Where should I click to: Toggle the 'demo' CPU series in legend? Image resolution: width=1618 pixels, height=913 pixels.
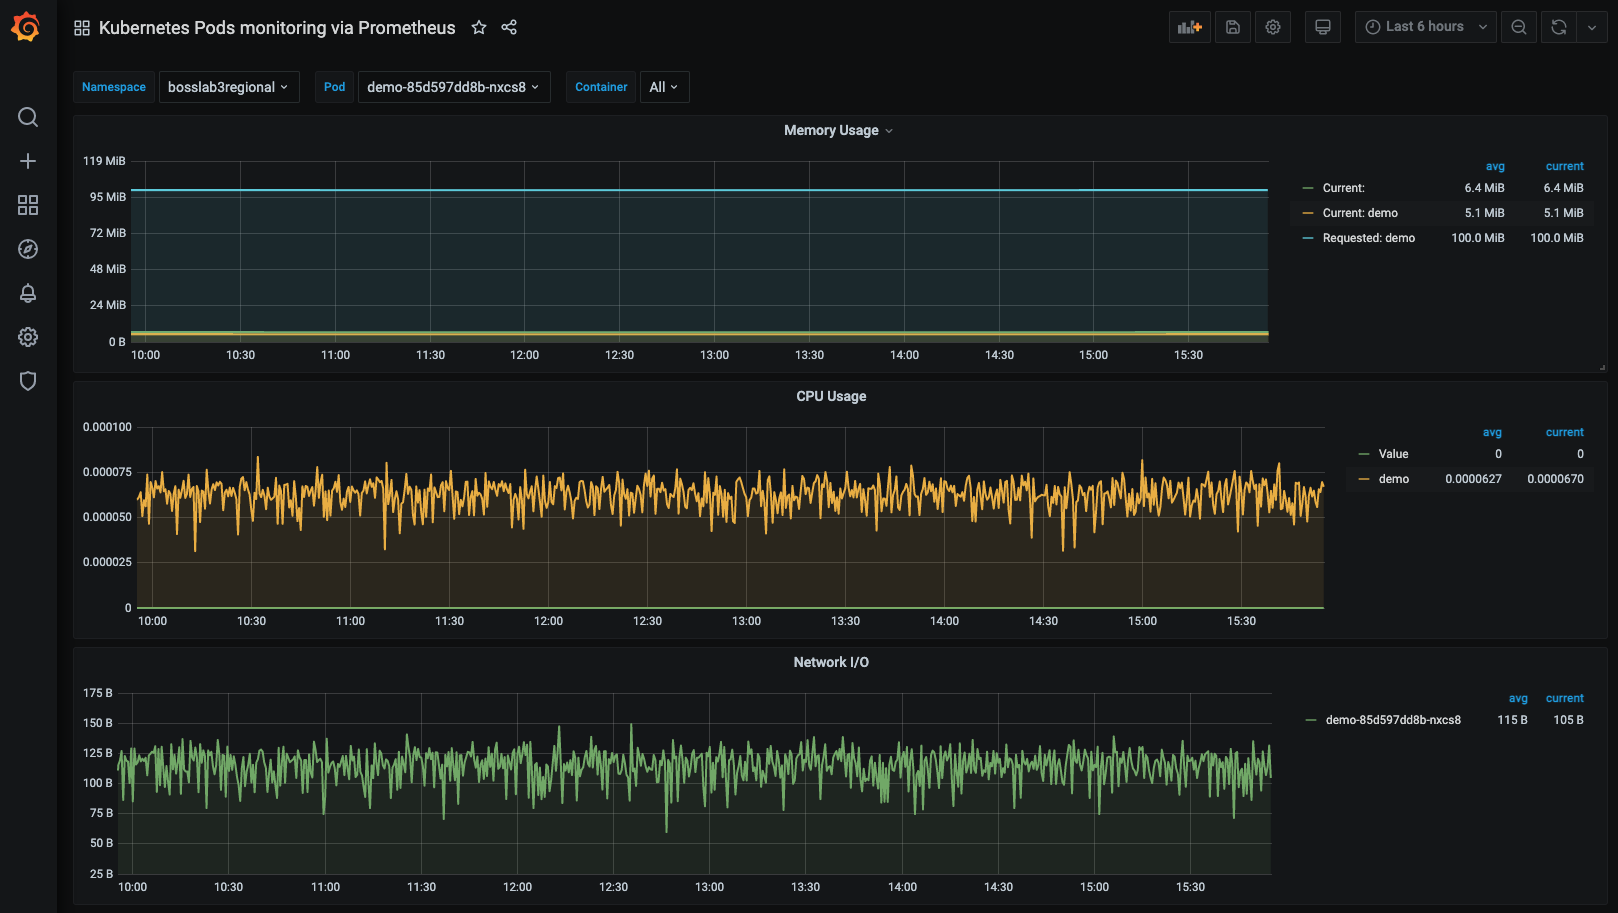[x=1393, y=479]
